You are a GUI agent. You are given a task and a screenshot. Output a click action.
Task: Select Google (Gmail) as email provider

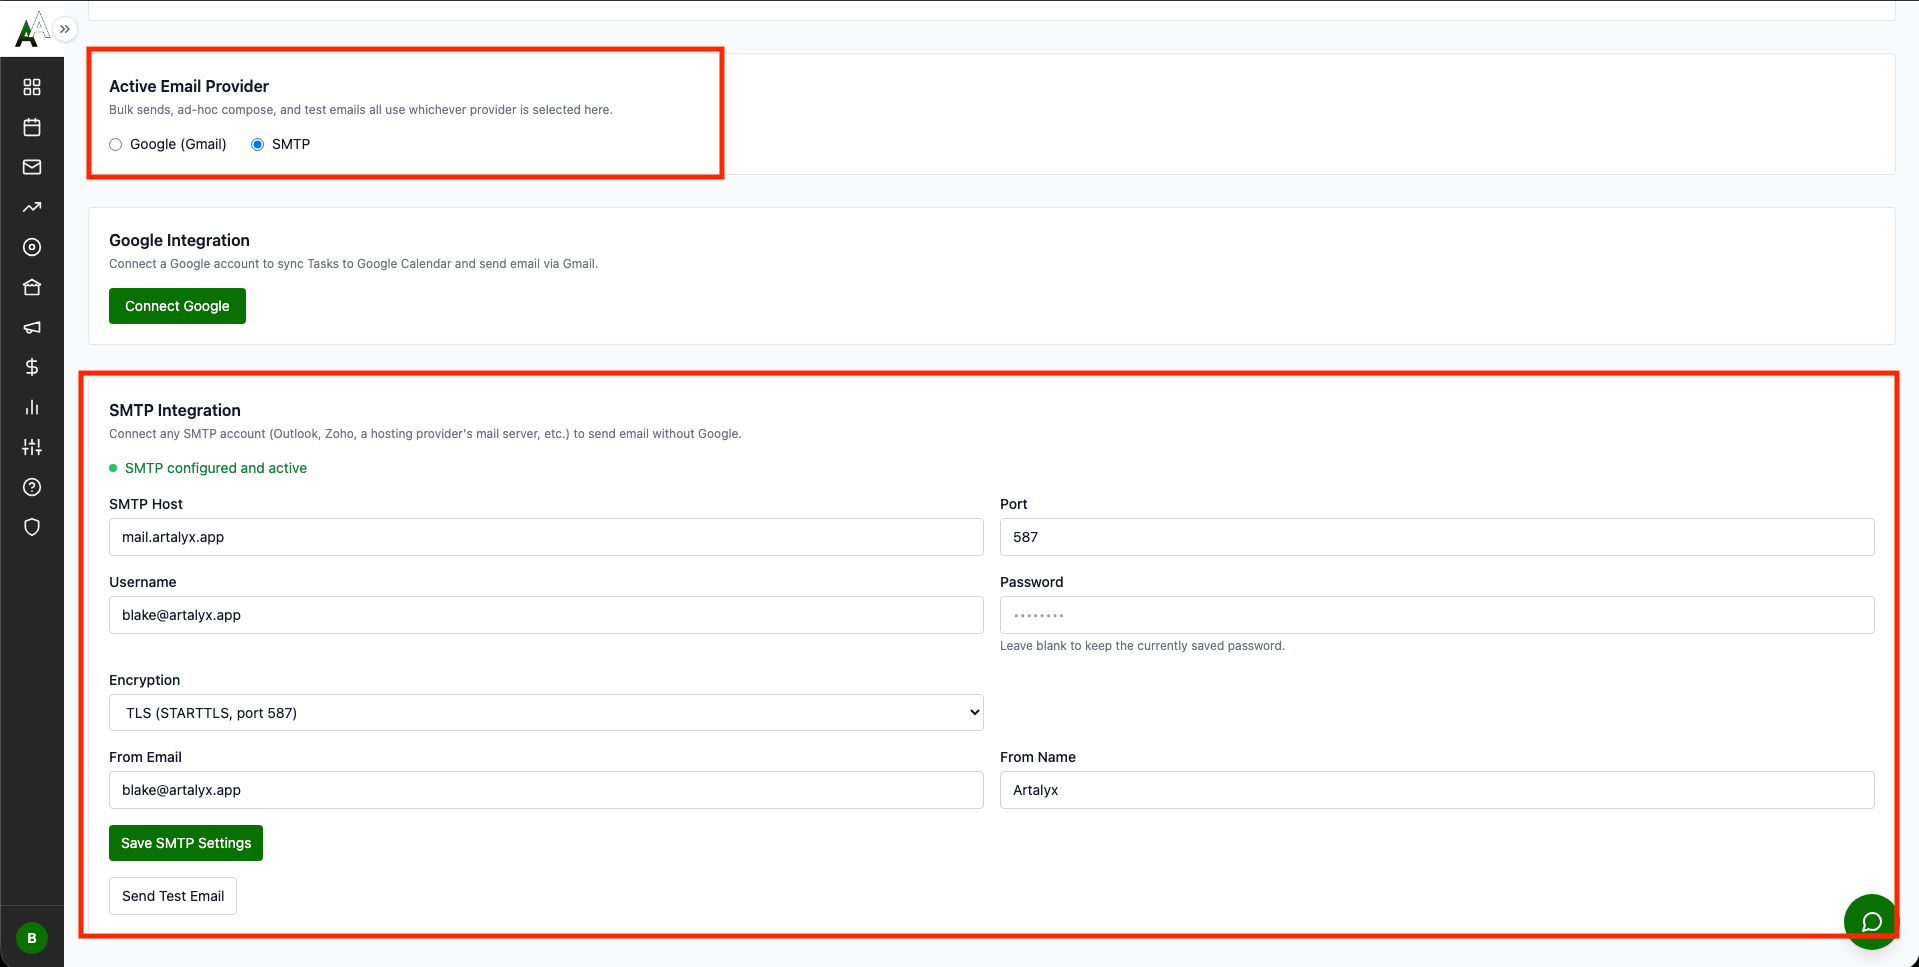coord(116,144)
